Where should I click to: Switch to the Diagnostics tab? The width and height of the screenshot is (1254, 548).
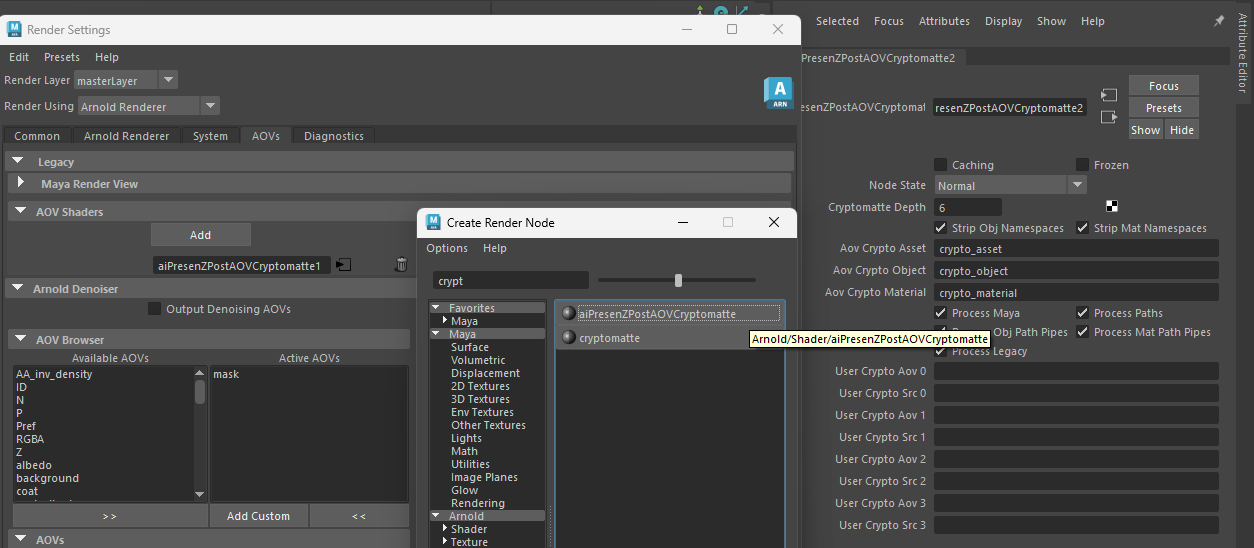point(334,136)
